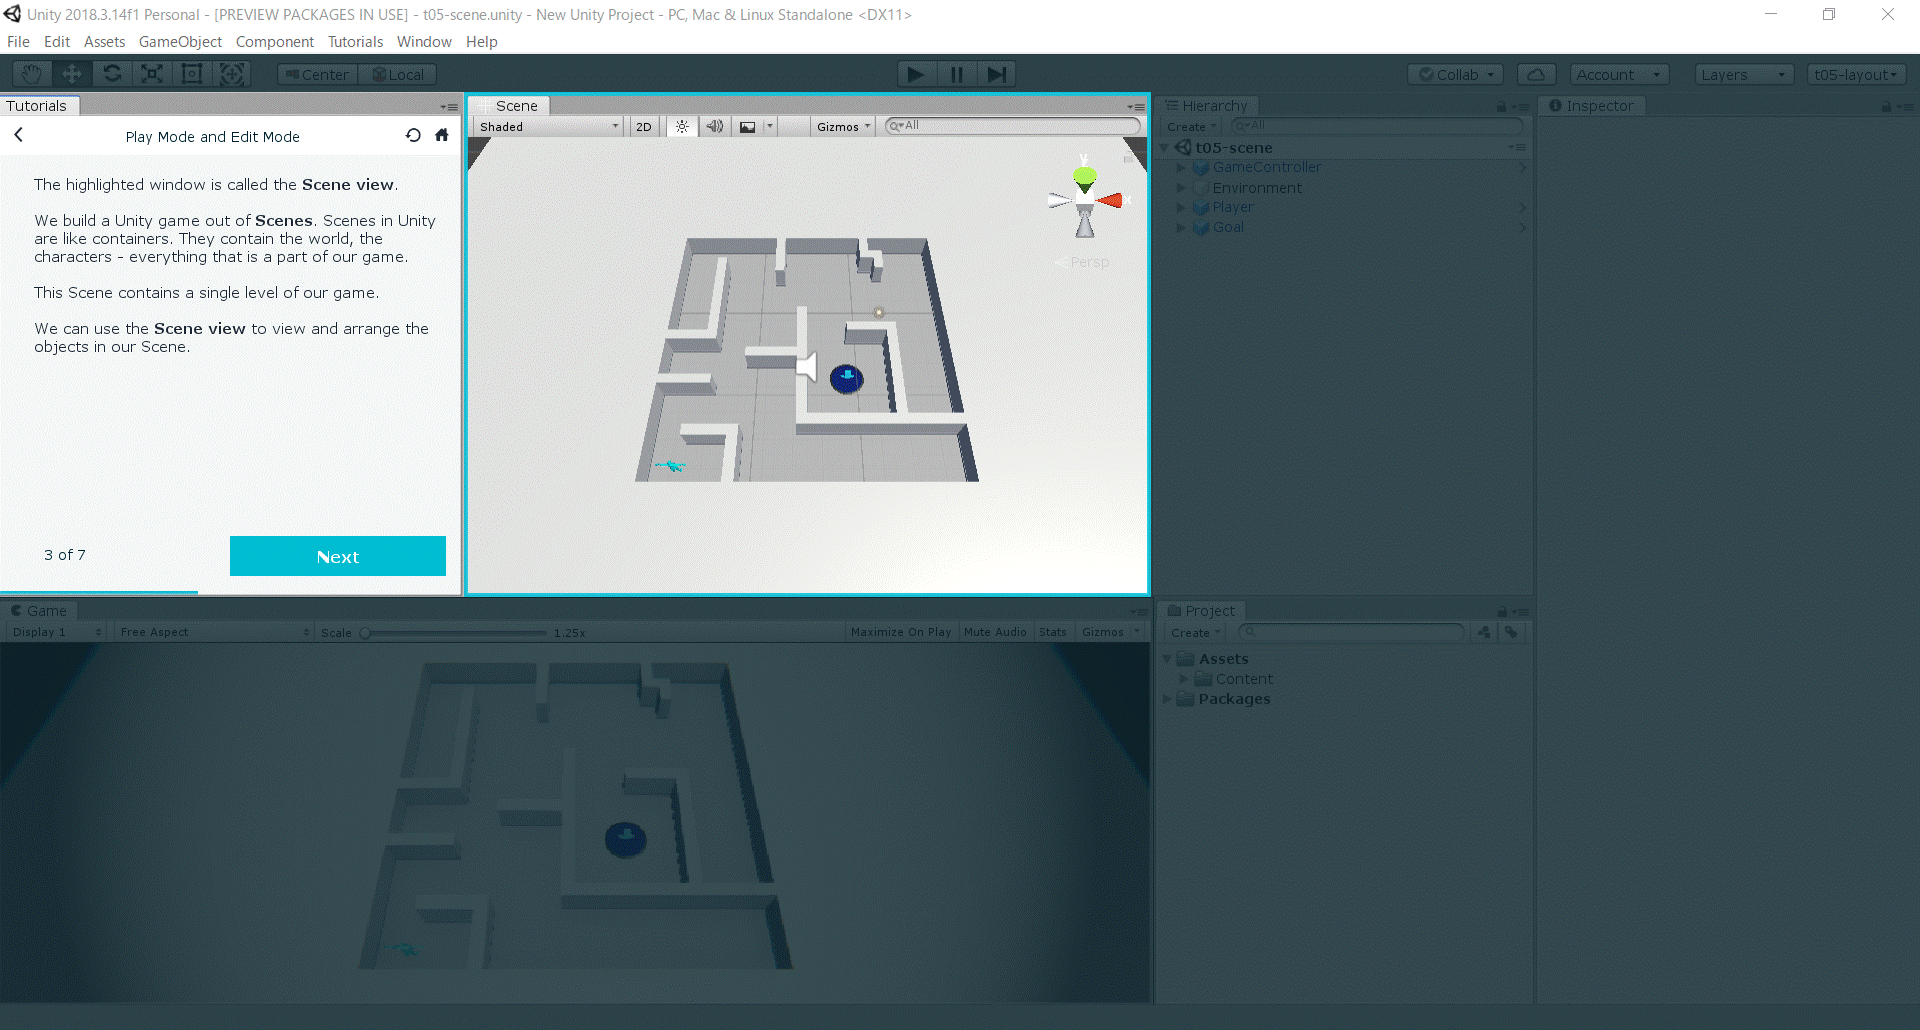Open the Layers dropdown
Image resolution: width=1920 pixels, height=1030 pixels.
(1743, 75)
